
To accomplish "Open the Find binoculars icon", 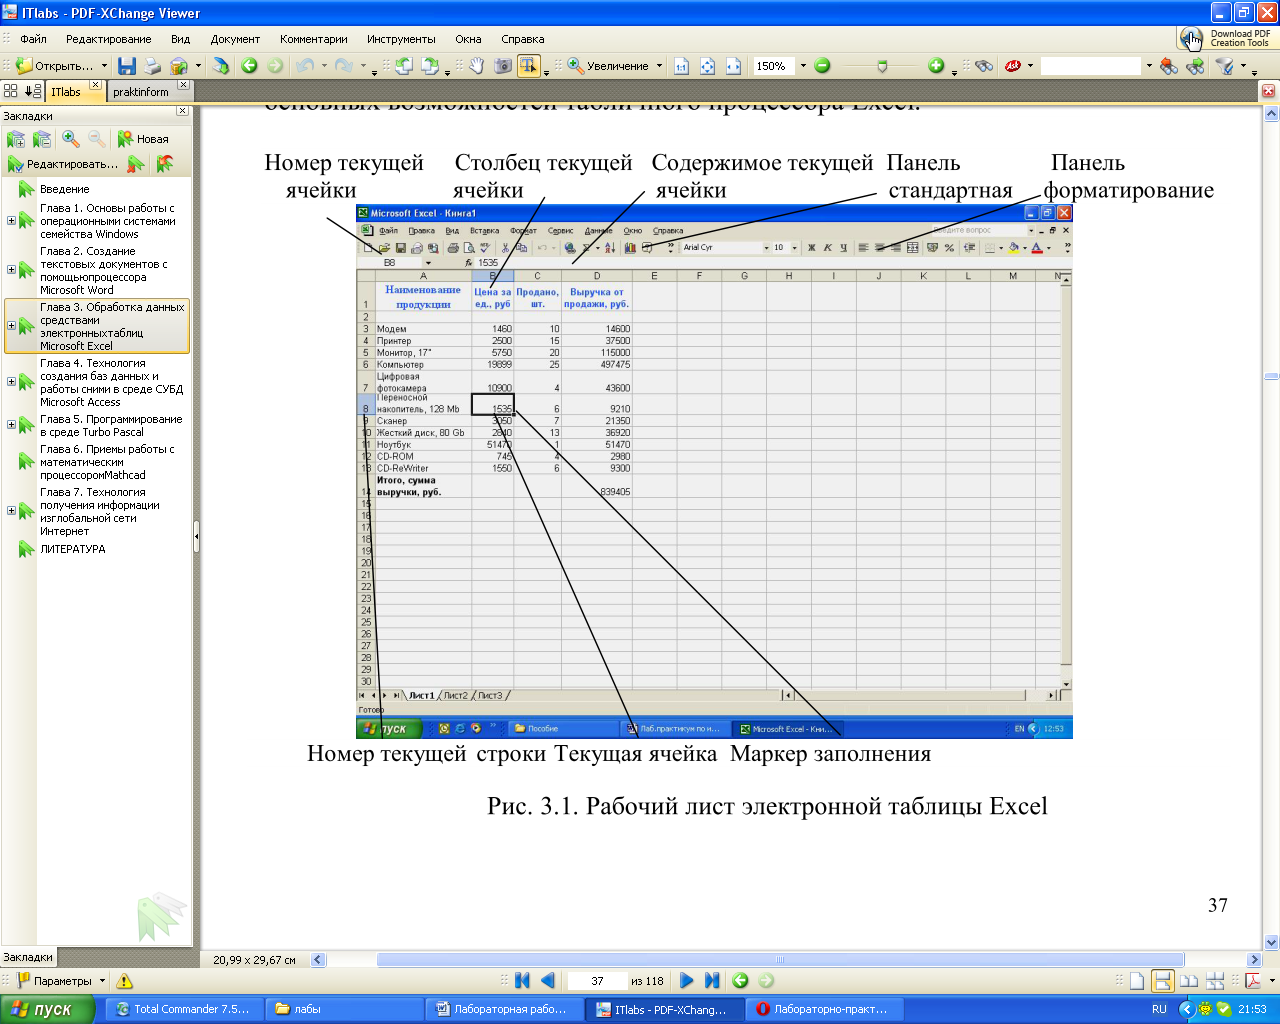I will pos(984,66).
